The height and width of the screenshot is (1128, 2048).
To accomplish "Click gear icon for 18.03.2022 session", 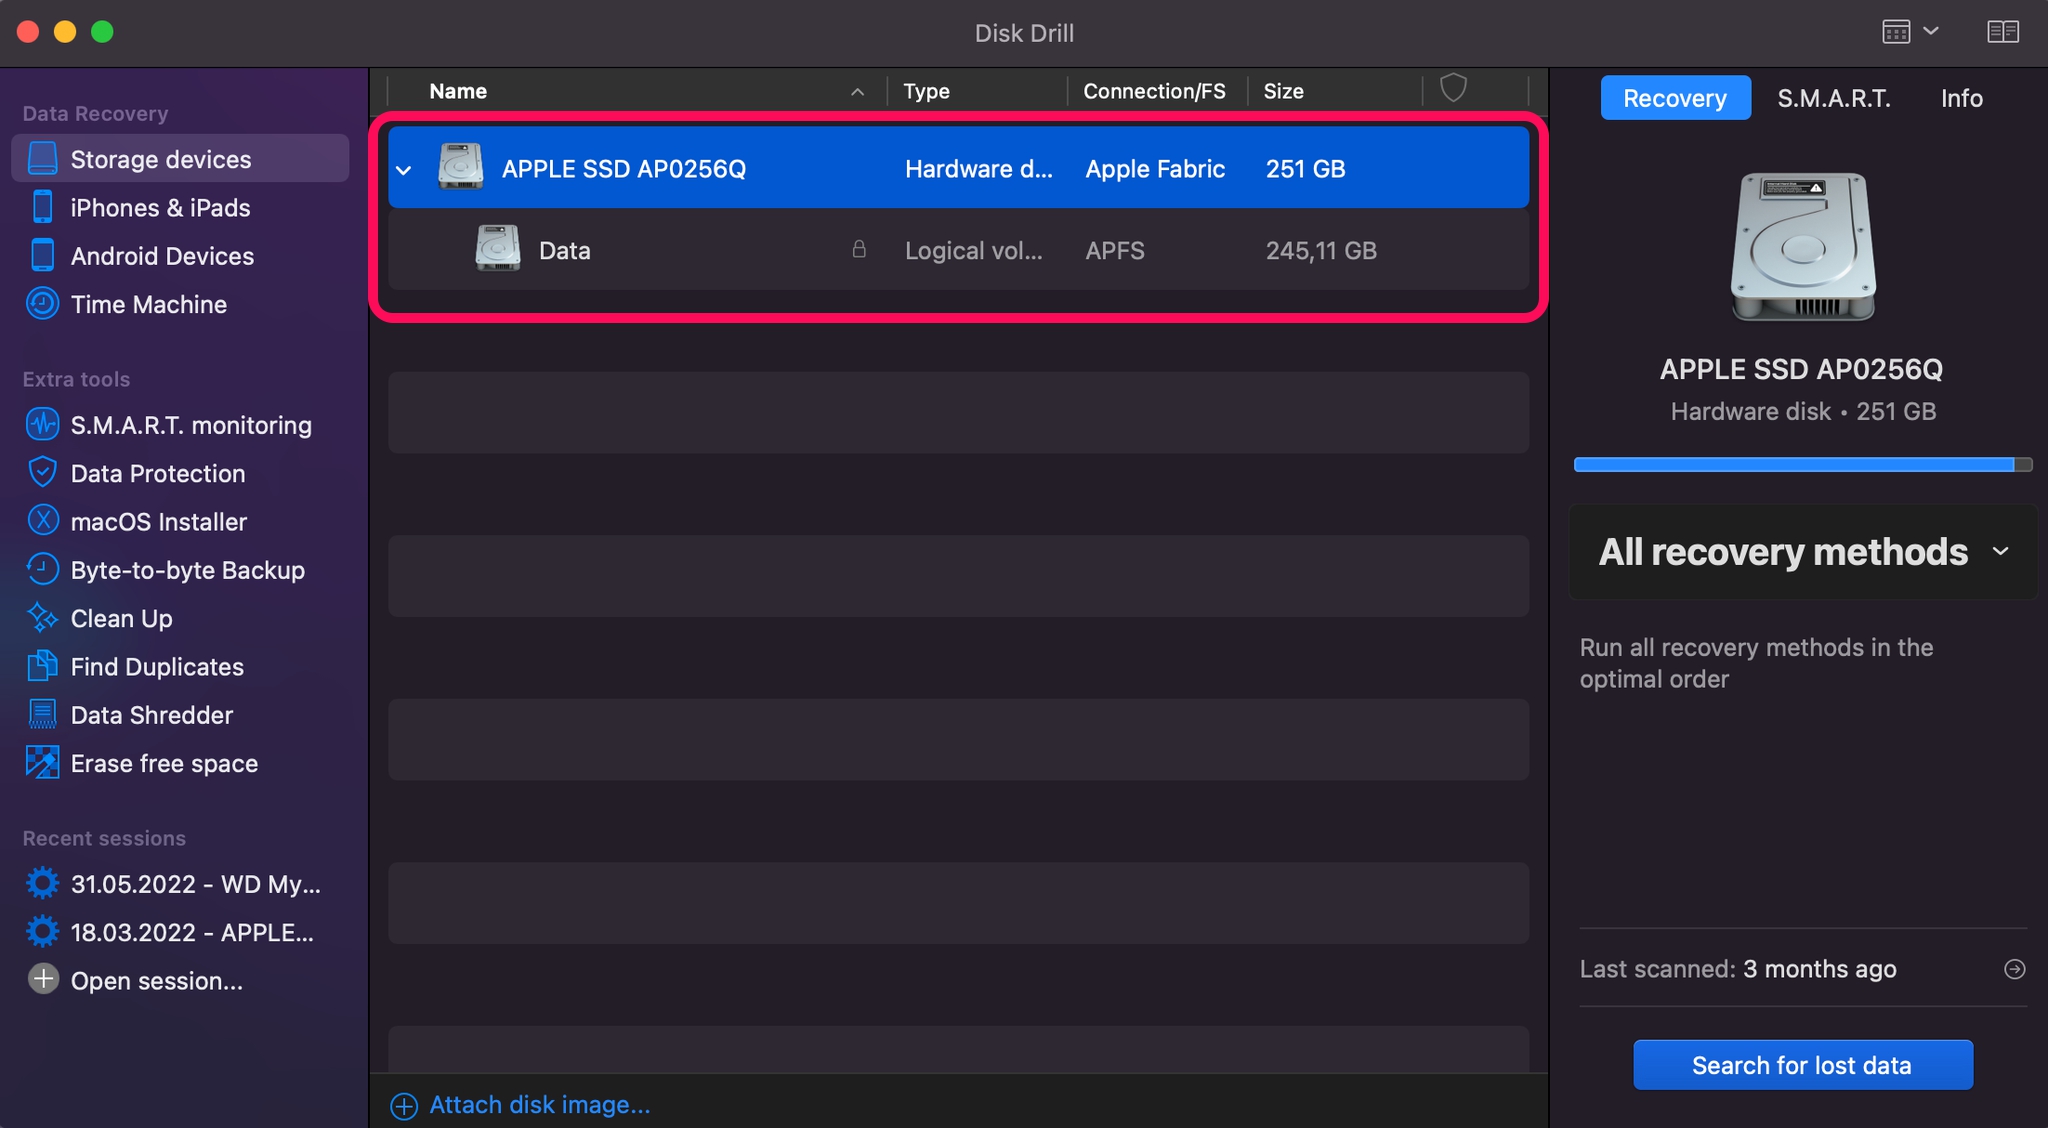I will click(x=42, y=931).
